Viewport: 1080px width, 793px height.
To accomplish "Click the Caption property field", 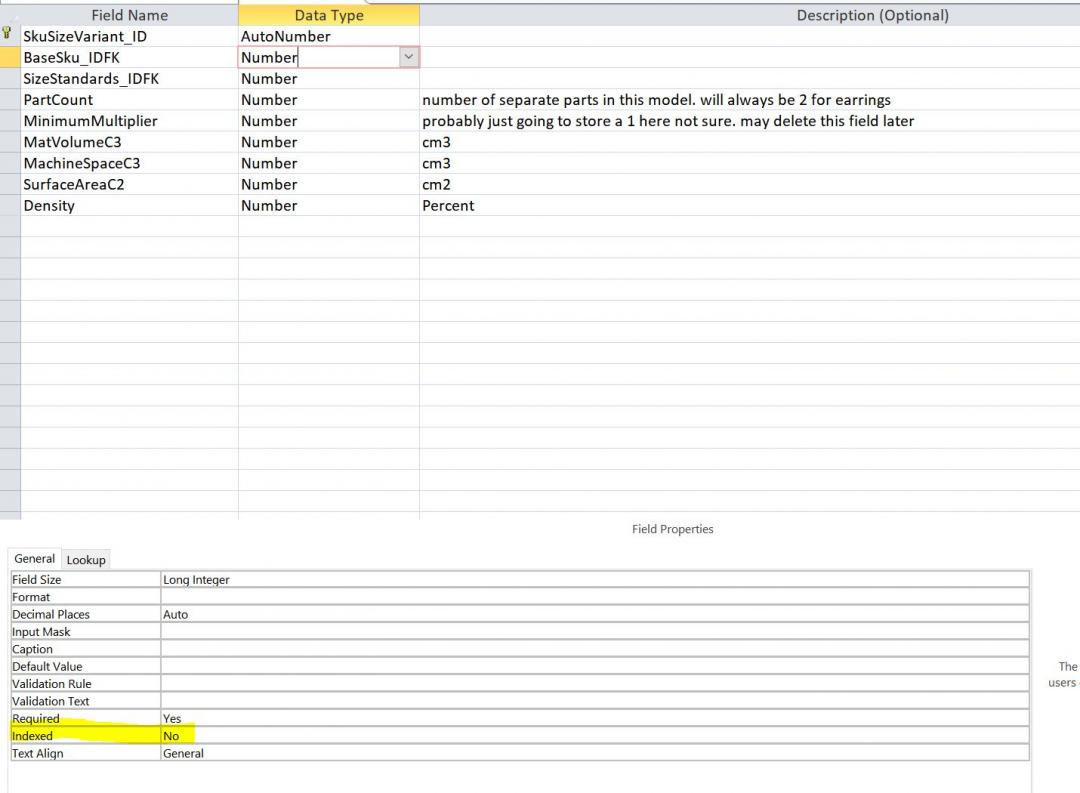I will (595, 649).
